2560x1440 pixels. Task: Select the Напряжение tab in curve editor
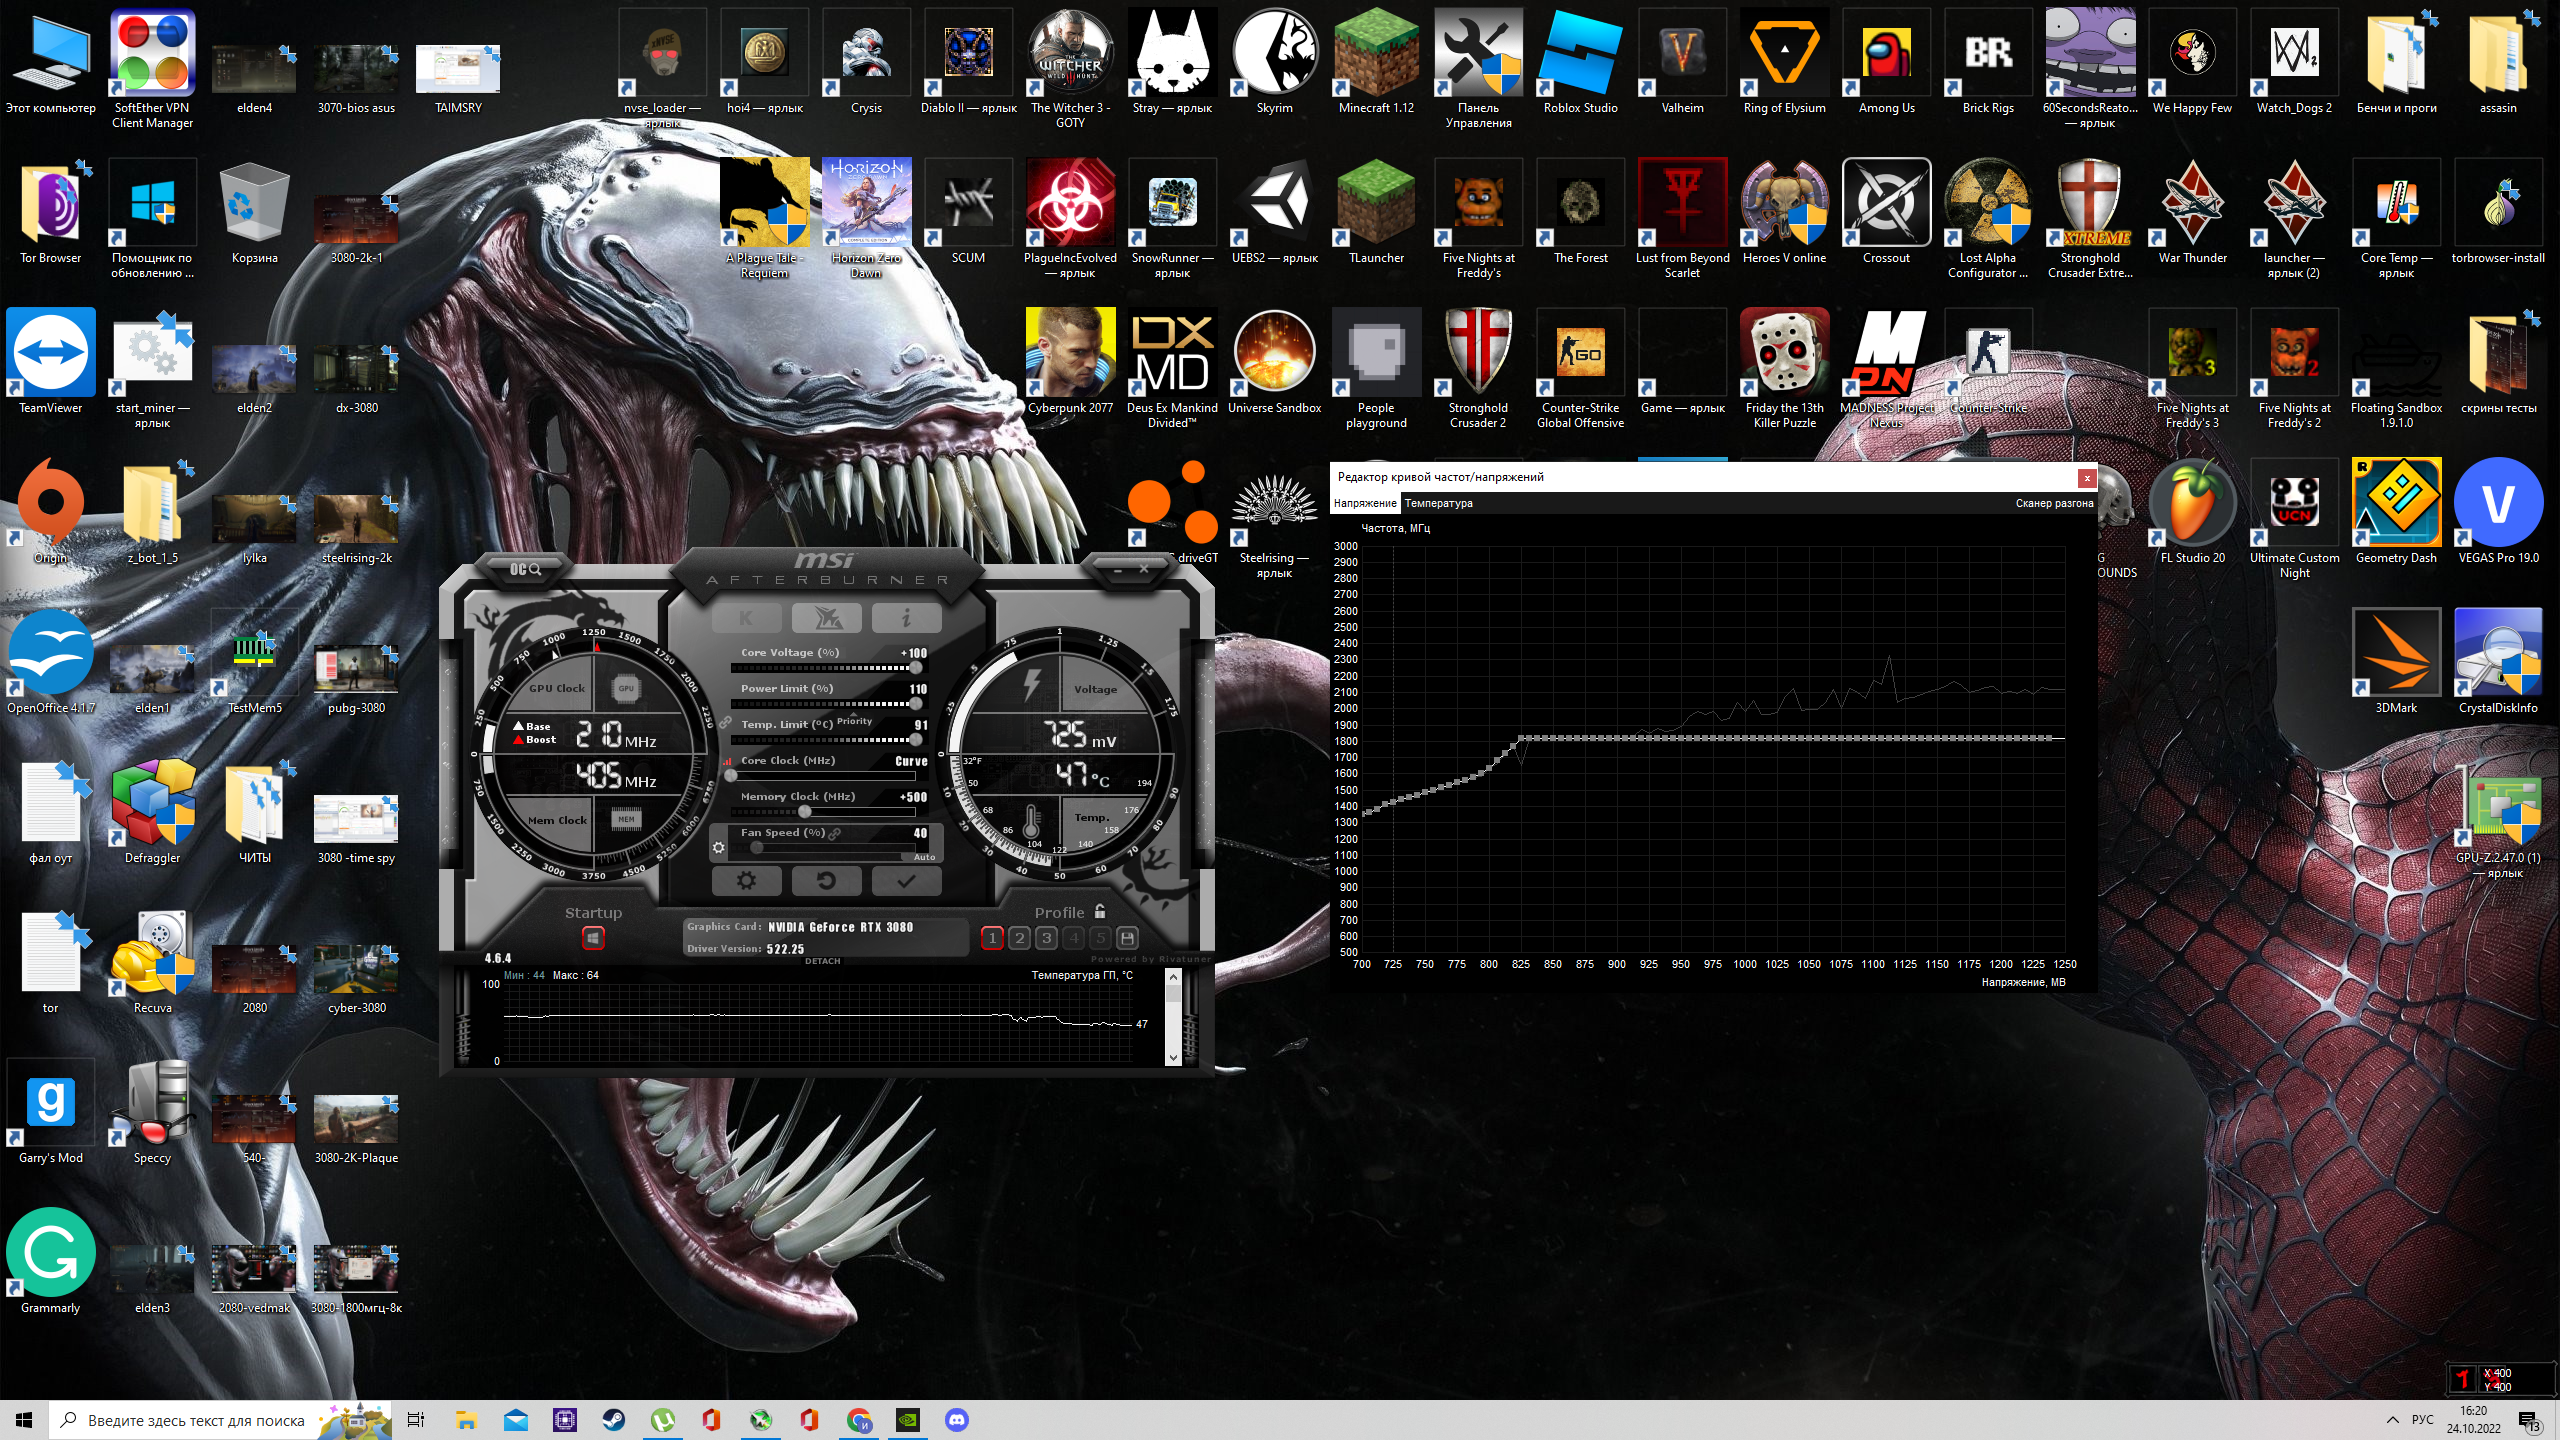[1364, 503]
